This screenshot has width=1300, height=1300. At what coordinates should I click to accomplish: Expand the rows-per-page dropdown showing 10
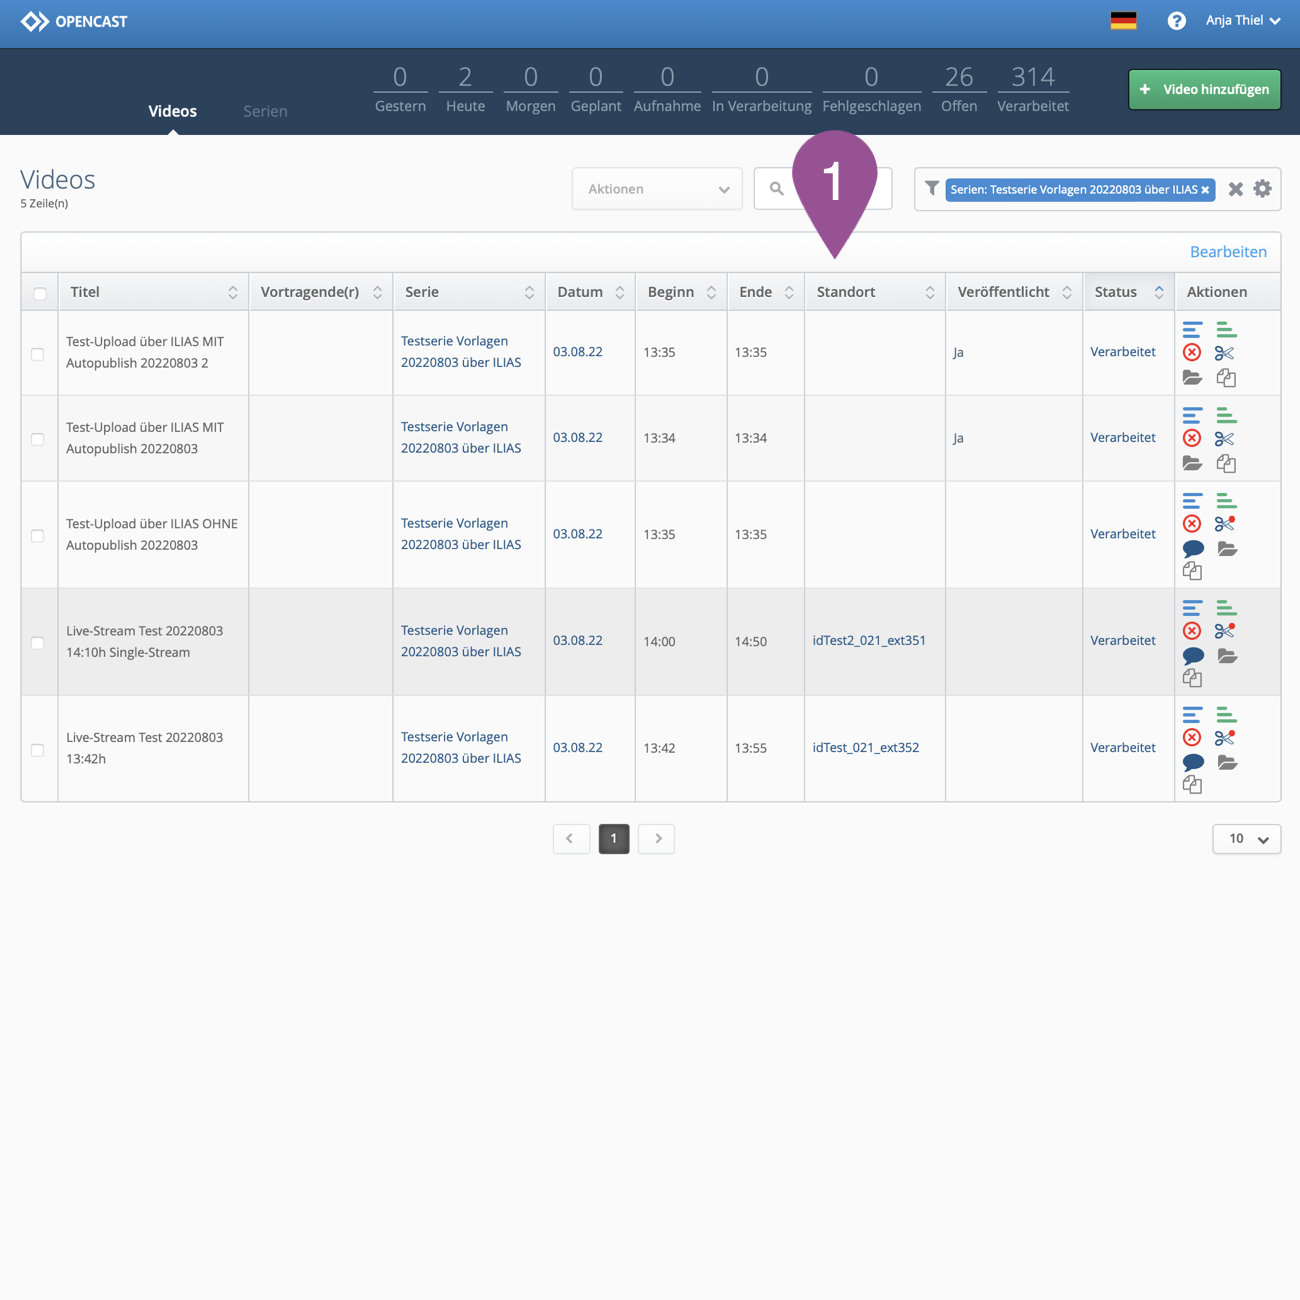pyautogui.click(x=1246, y=839)
